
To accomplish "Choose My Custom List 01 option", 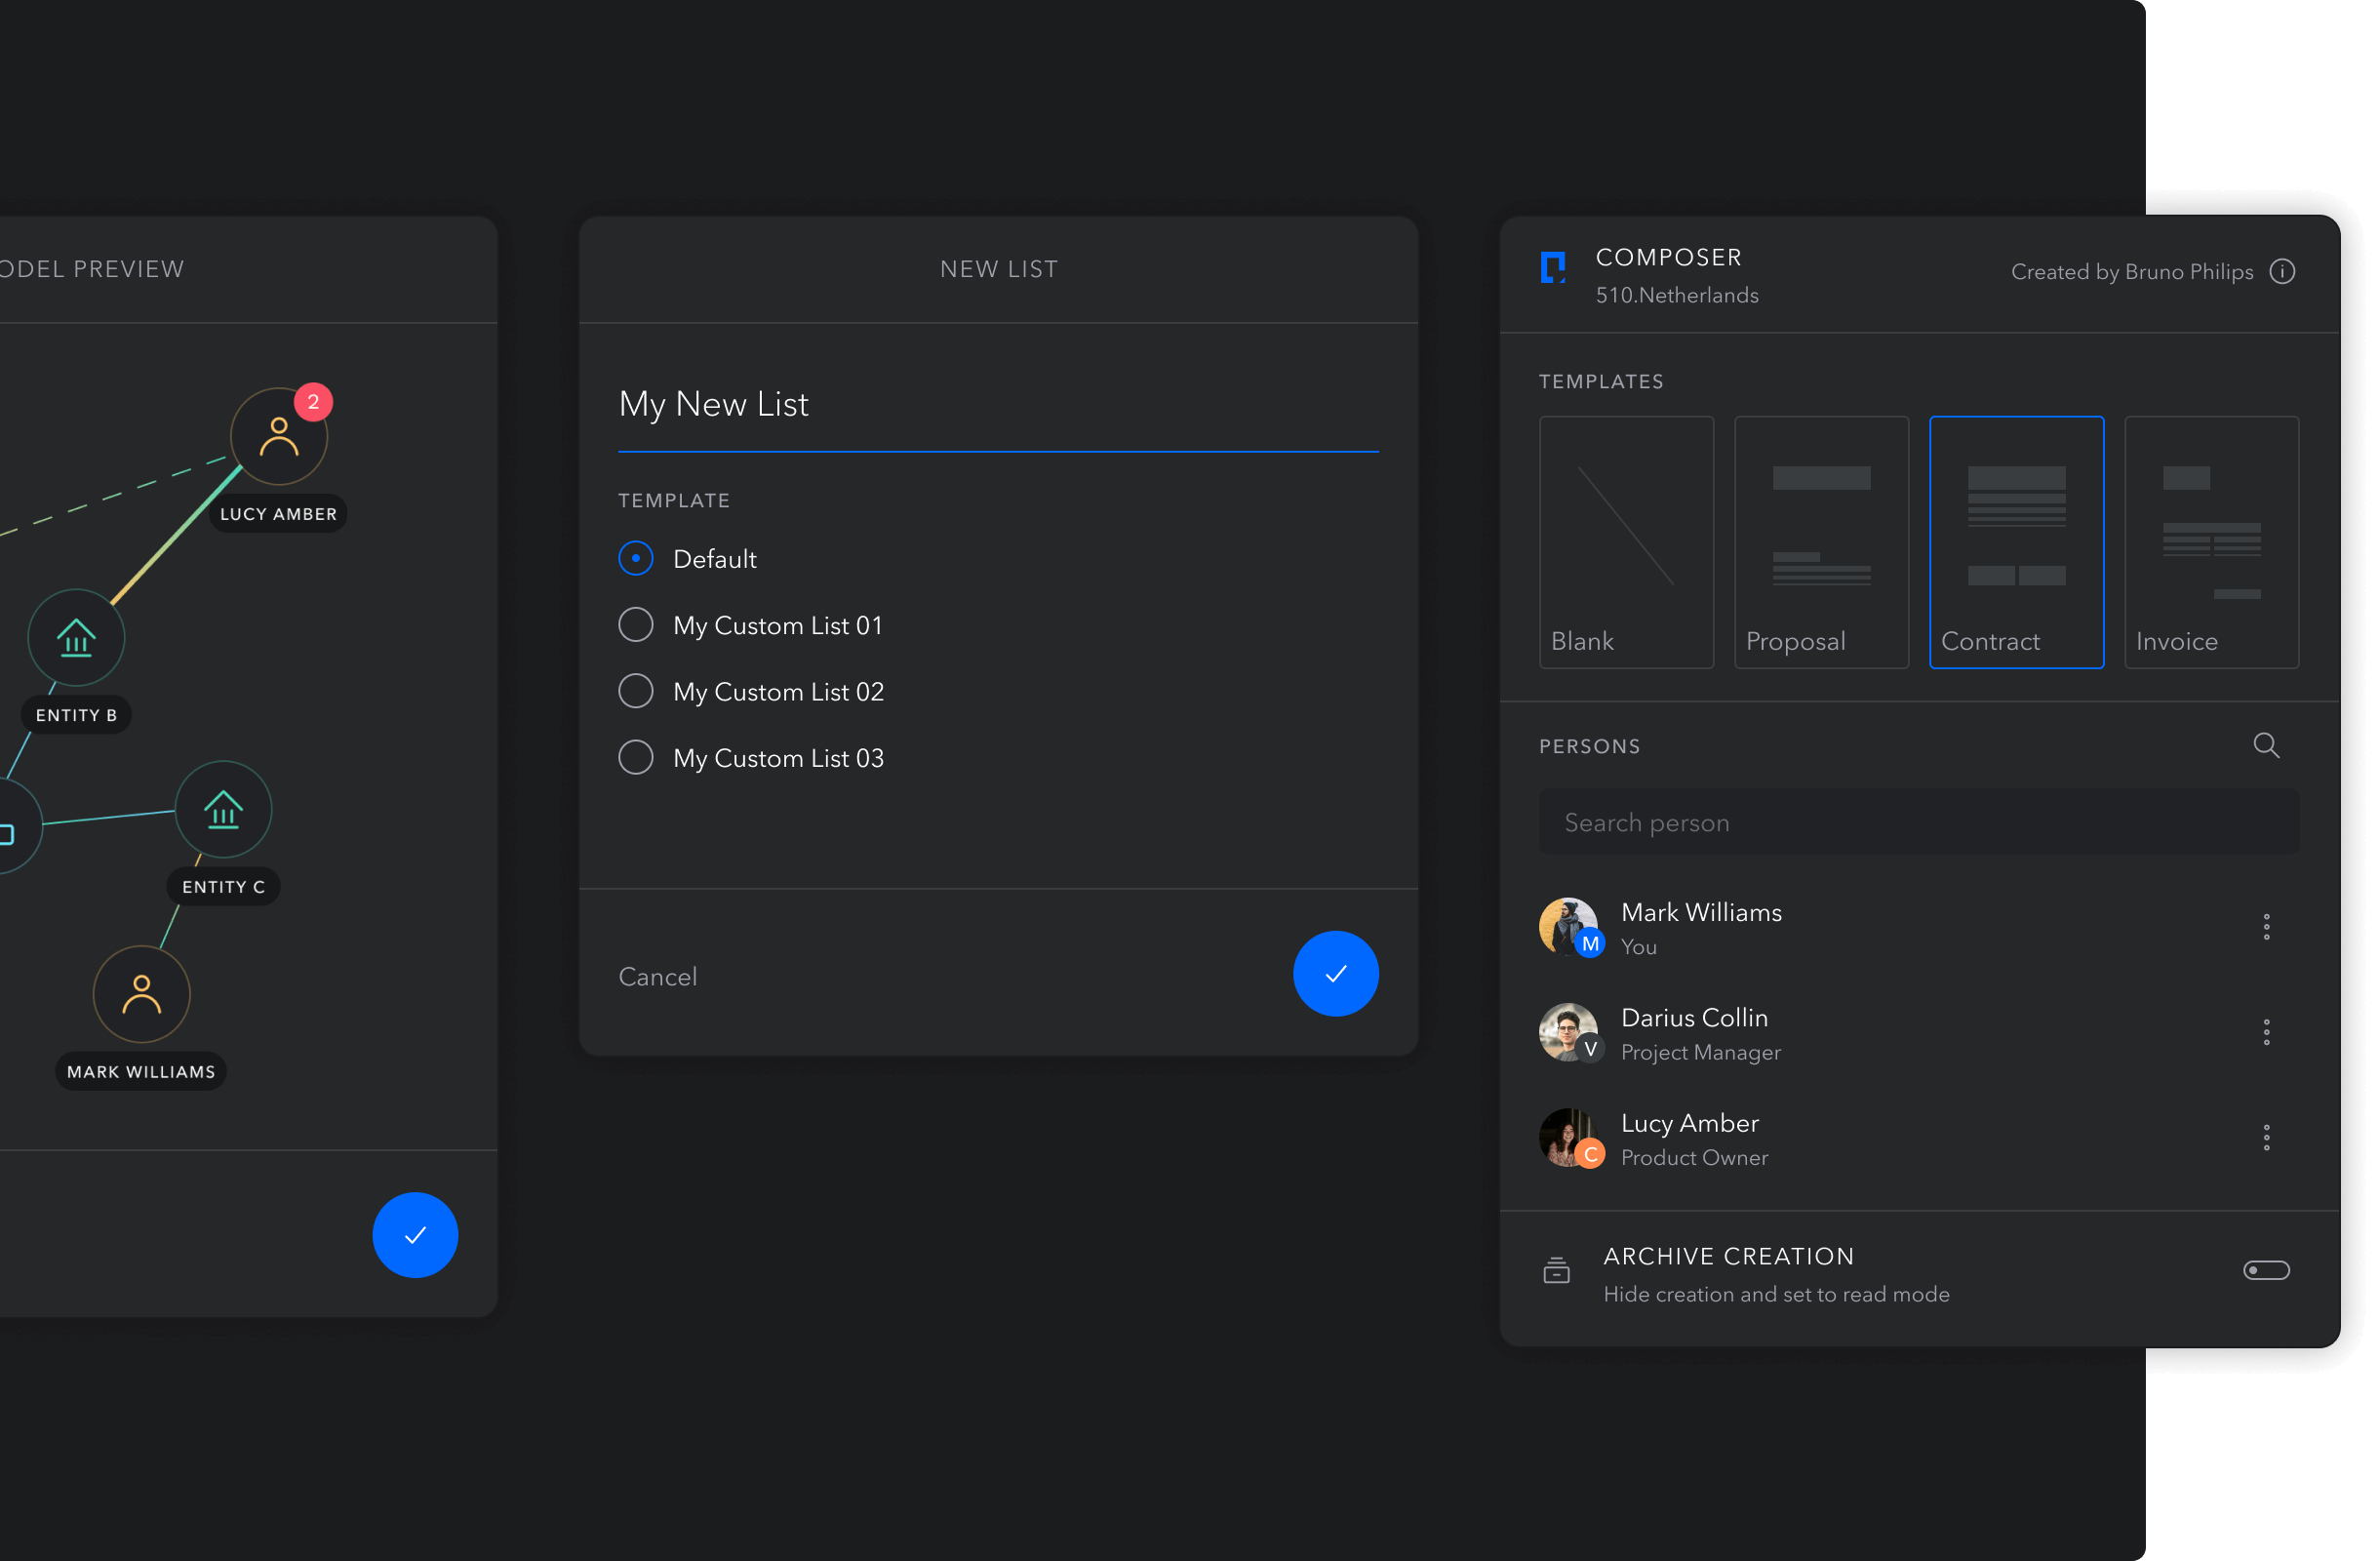I will pyautogui.click(x=636, y=625).
